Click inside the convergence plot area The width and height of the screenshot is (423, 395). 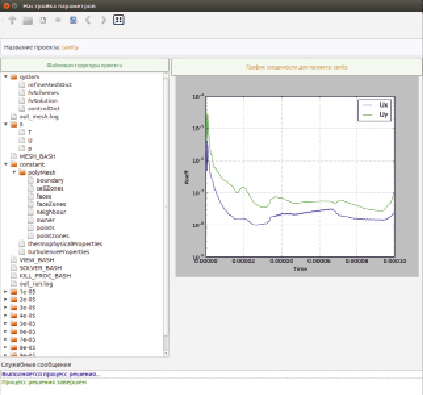coord(300,177)
